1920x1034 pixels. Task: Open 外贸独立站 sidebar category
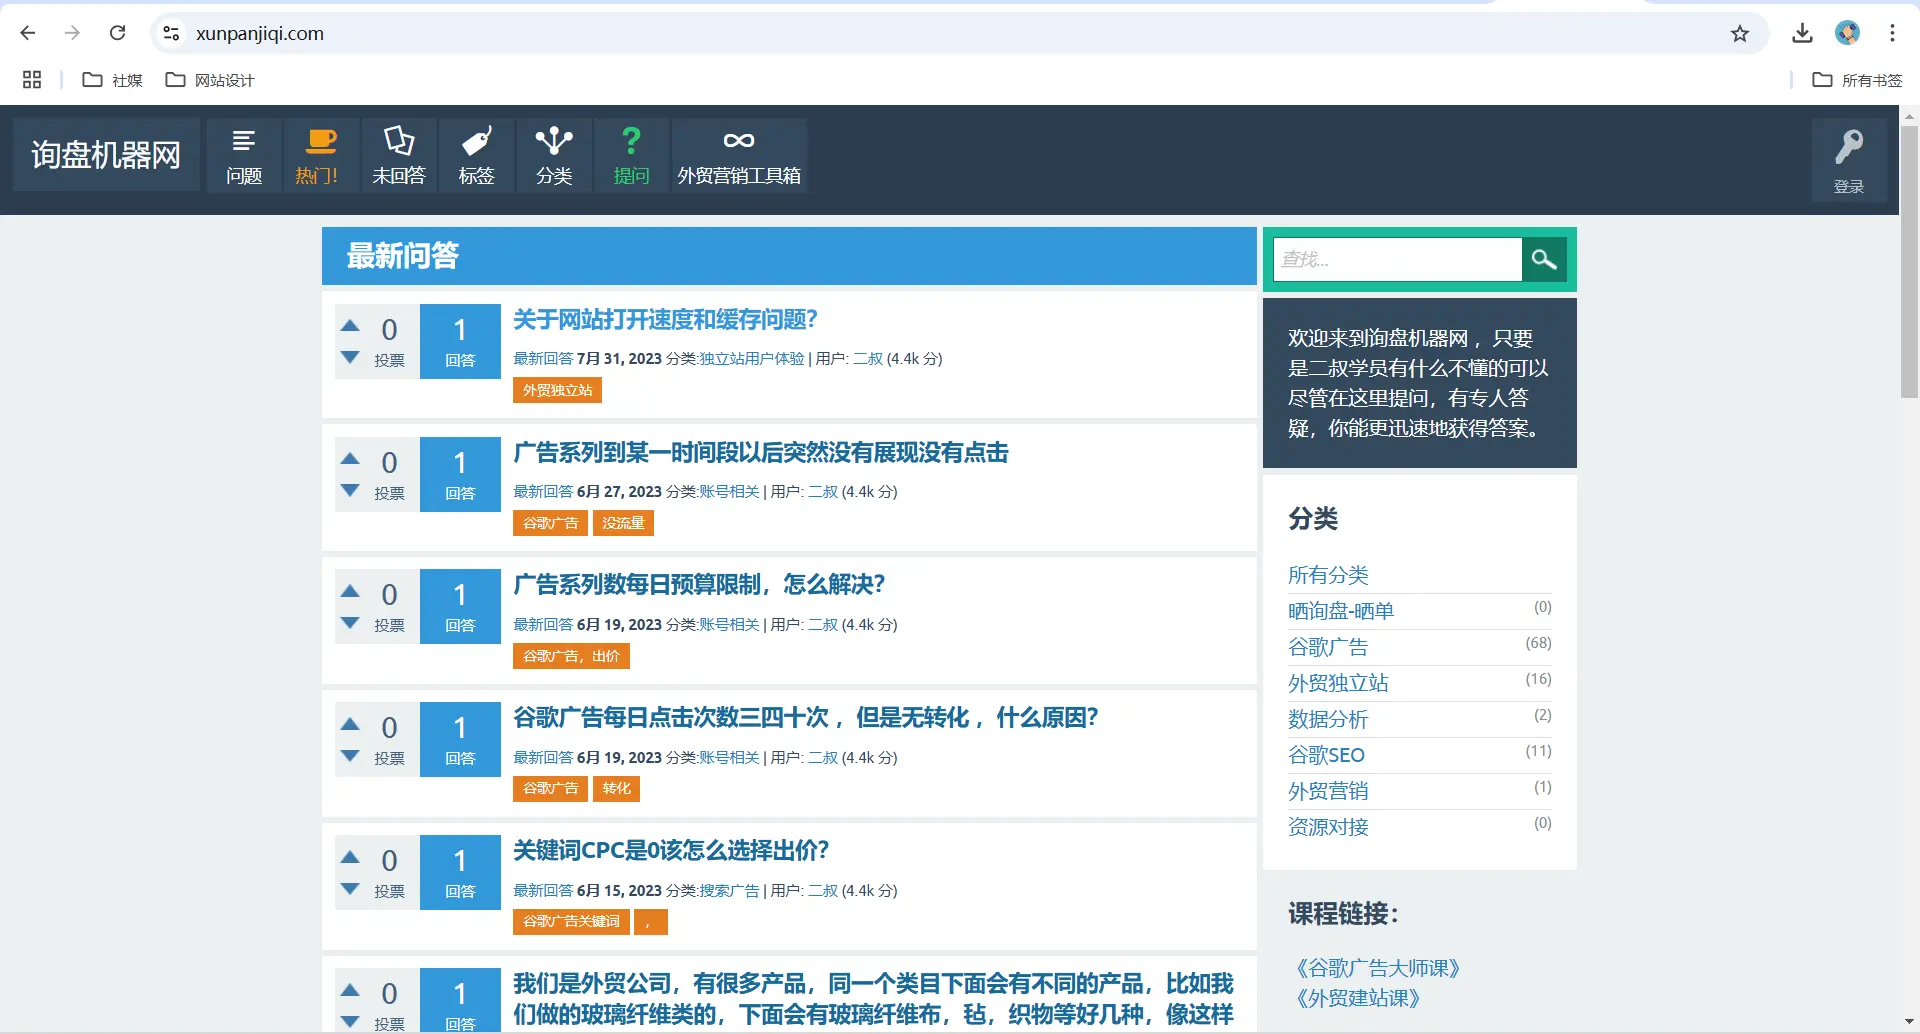1338,683
